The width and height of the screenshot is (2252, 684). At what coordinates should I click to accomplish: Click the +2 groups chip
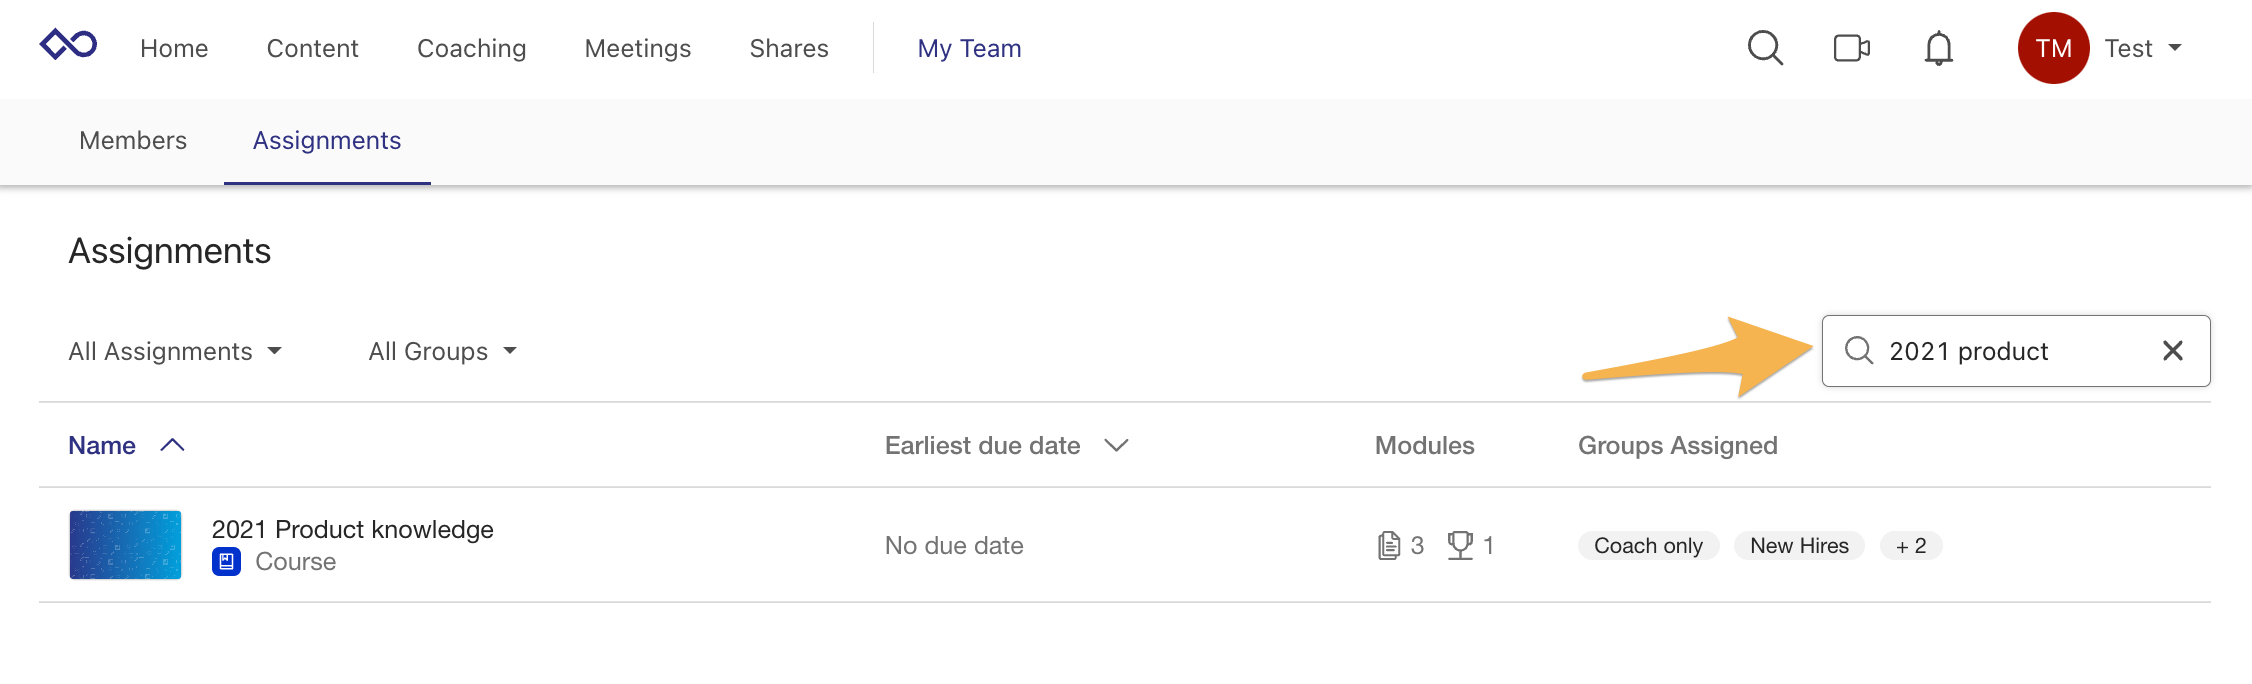[x=1910, y=545]
